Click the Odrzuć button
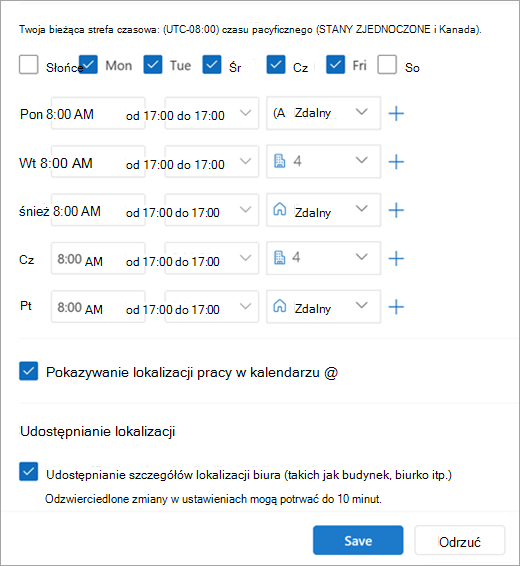The width and height of the screenshot is (520, 566). (459, 540)
